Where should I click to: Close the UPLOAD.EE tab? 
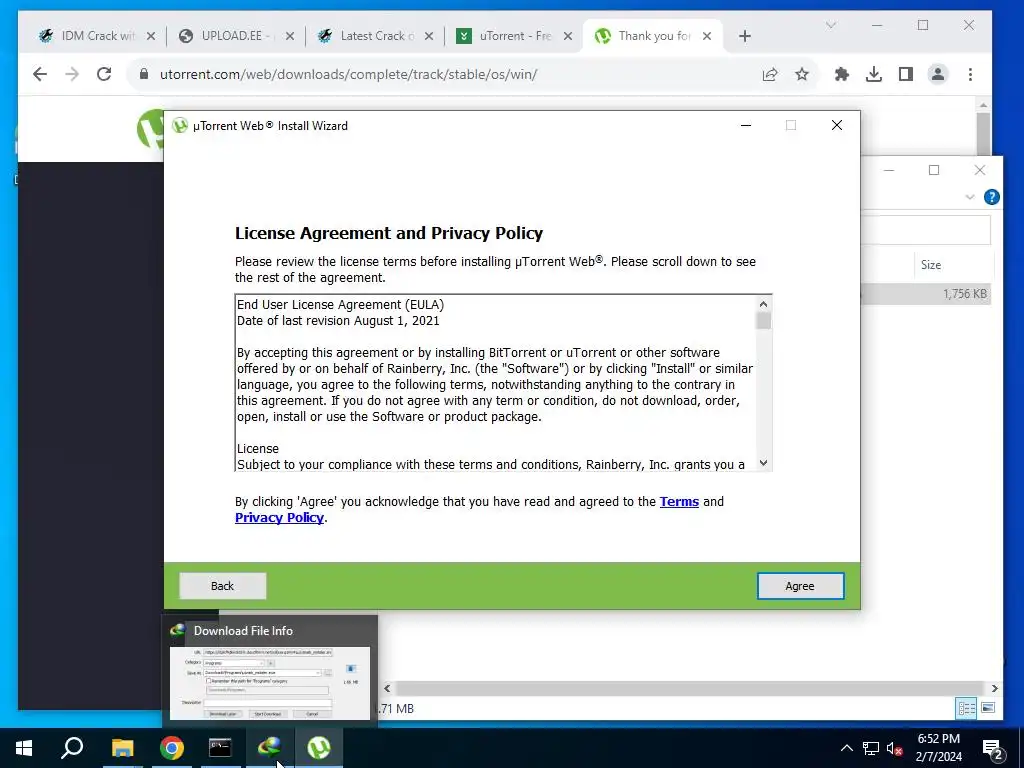pos(290,36)
